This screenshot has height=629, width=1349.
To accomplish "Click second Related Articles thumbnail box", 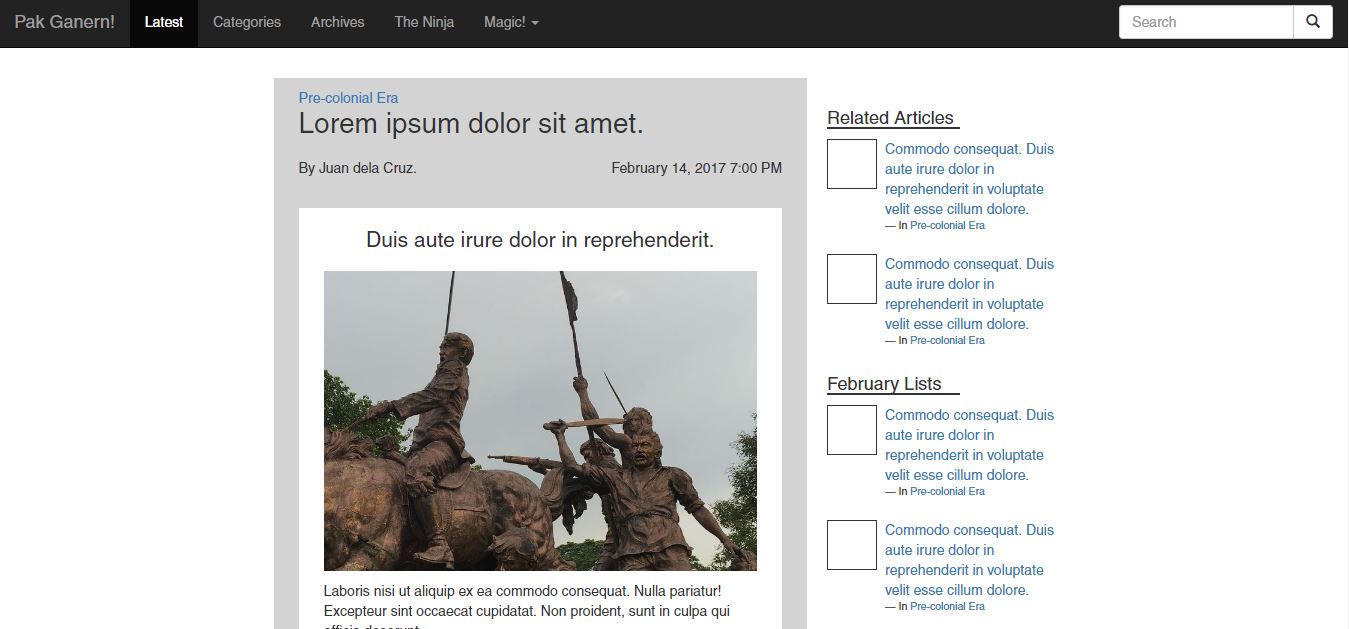I will [852, 279].
